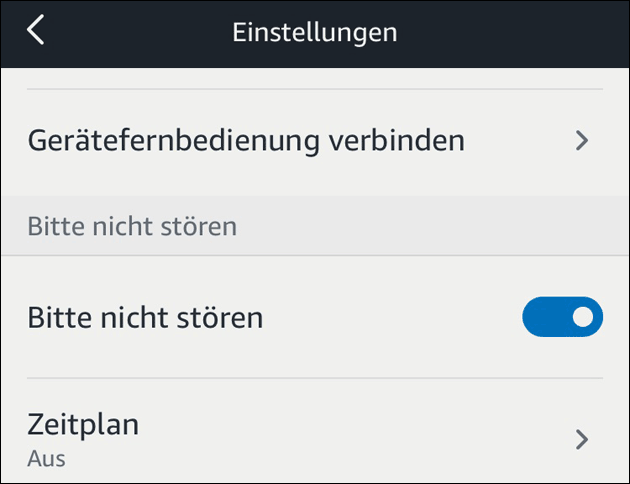Click the right arrow beside Gerätefernbedienung verbinden
This screenshot has height=484, width=630.
point(584,141)
